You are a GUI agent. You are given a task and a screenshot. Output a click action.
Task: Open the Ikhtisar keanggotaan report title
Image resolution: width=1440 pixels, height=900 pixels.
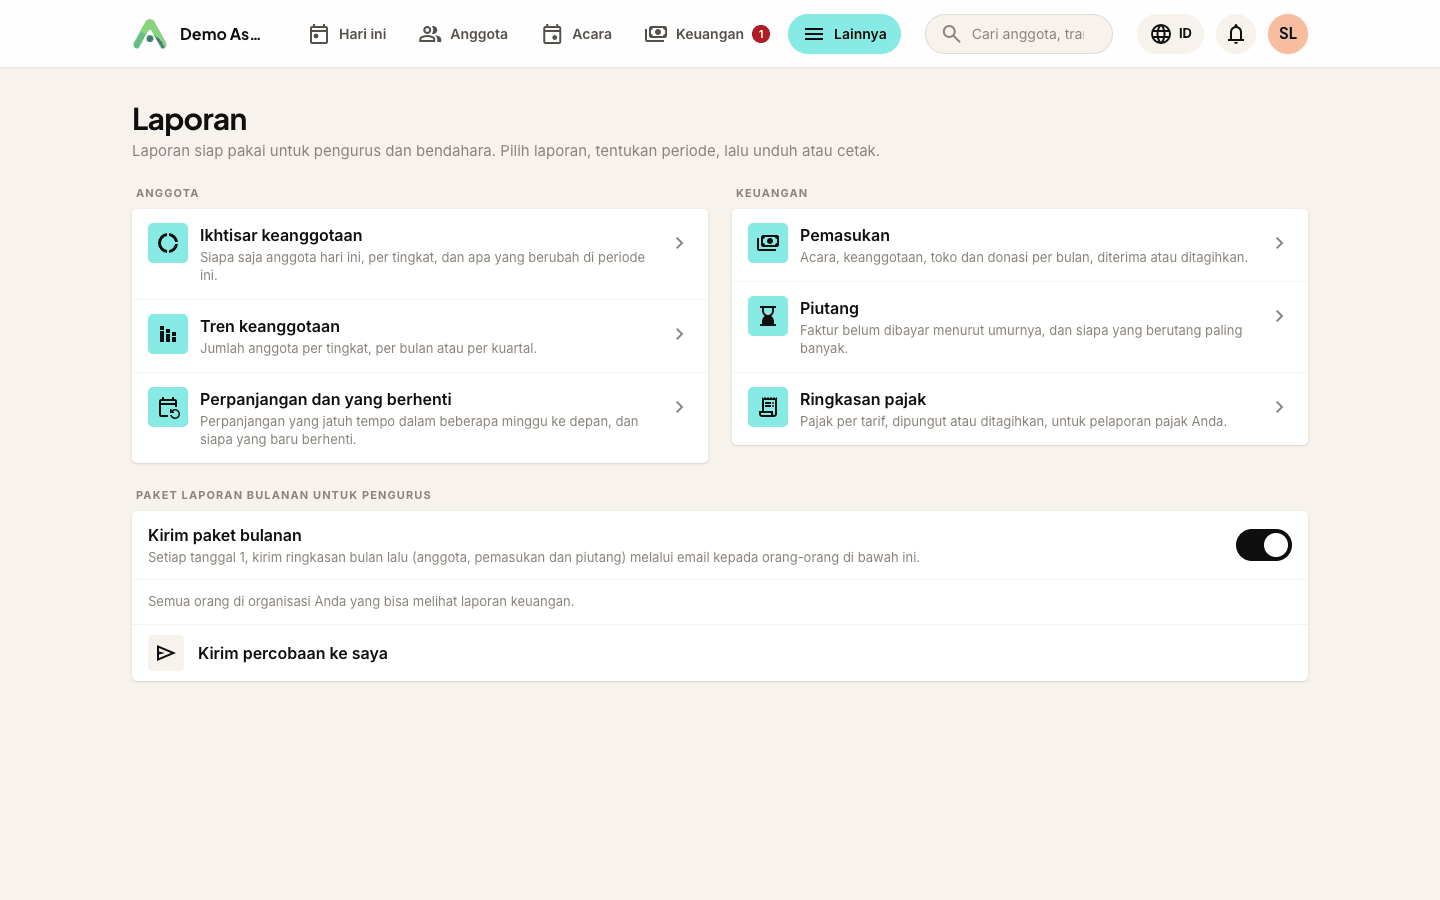pos(281,235)
